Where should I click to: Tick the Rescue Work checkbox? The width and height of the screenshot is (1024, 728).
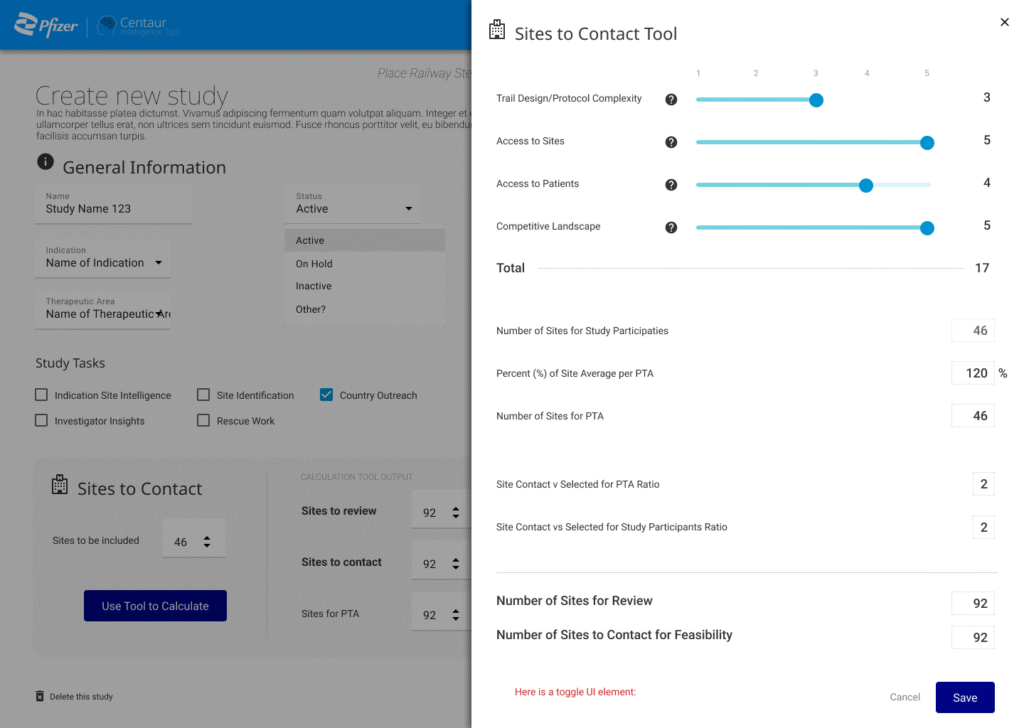pos(203,421)
